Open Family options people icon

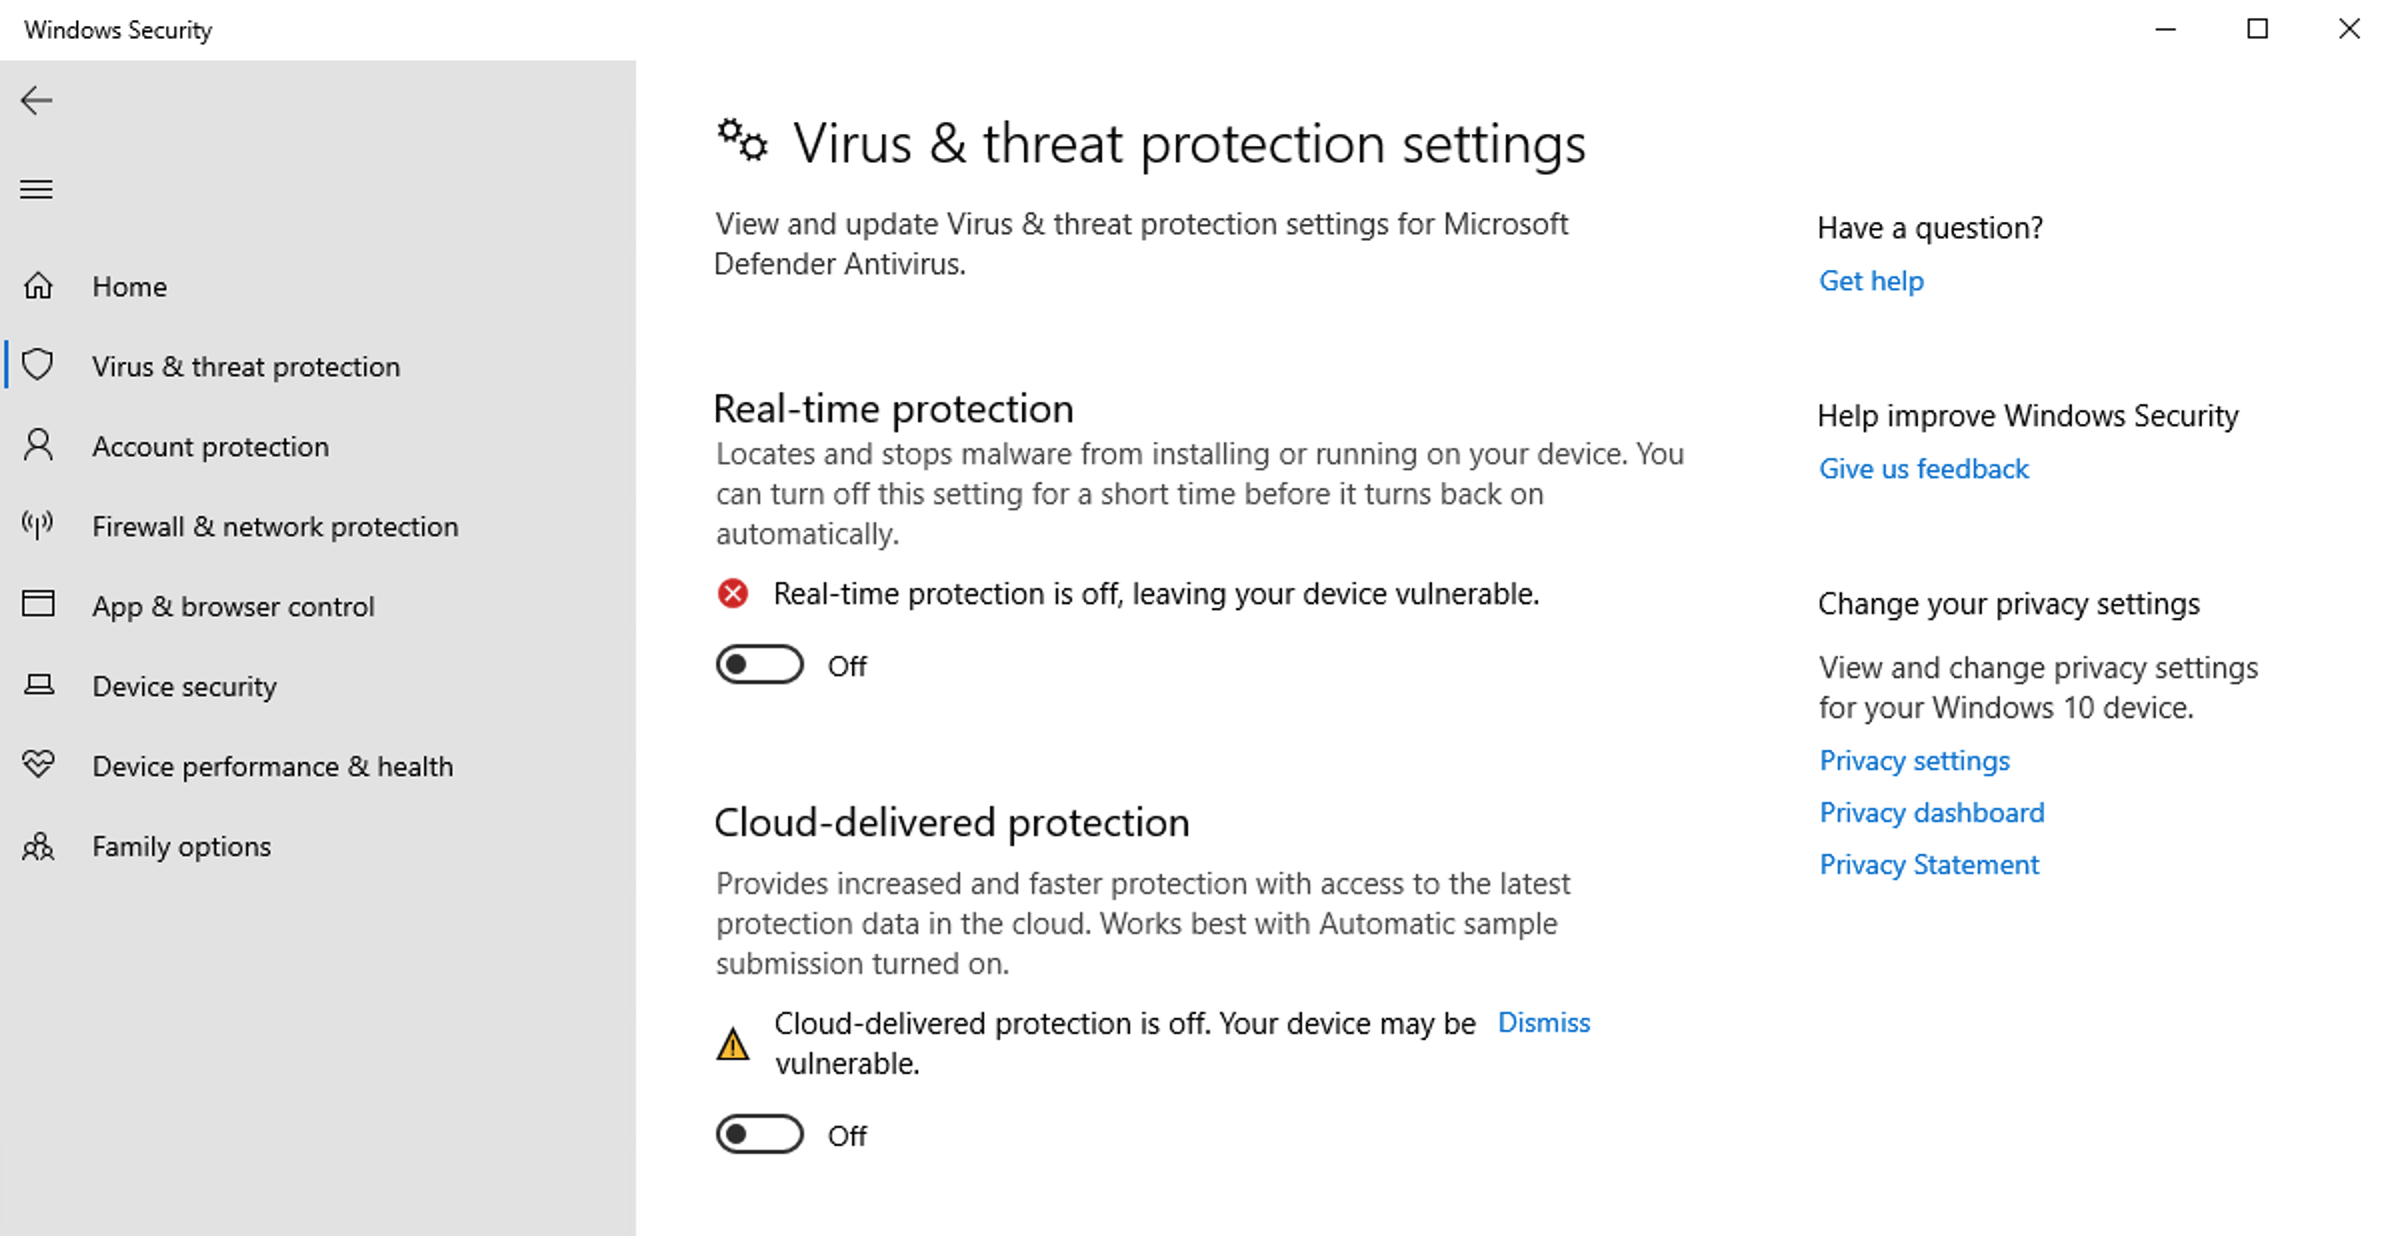38,846
